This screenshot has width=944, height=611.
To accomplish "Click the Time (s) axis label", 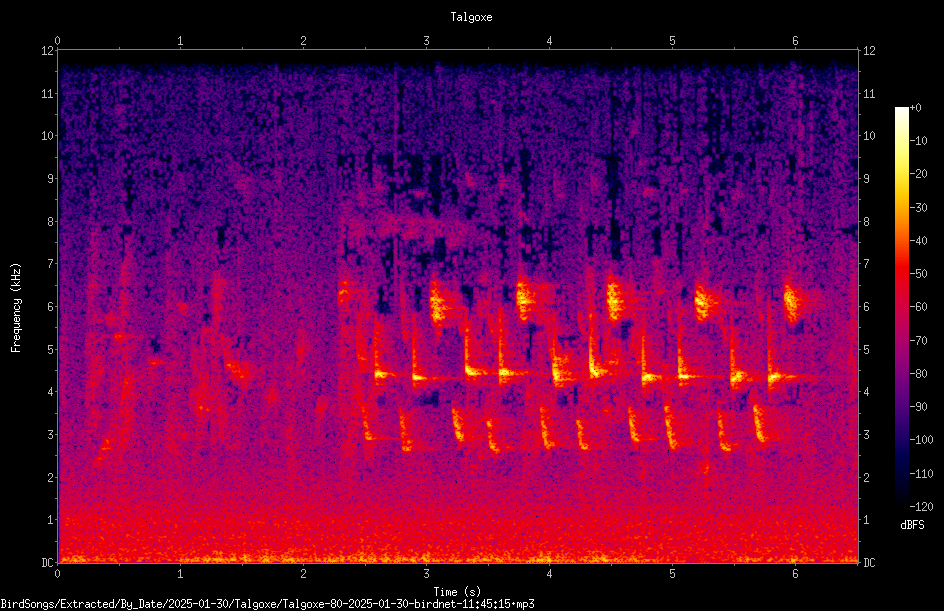I will [x=457, y=592].
